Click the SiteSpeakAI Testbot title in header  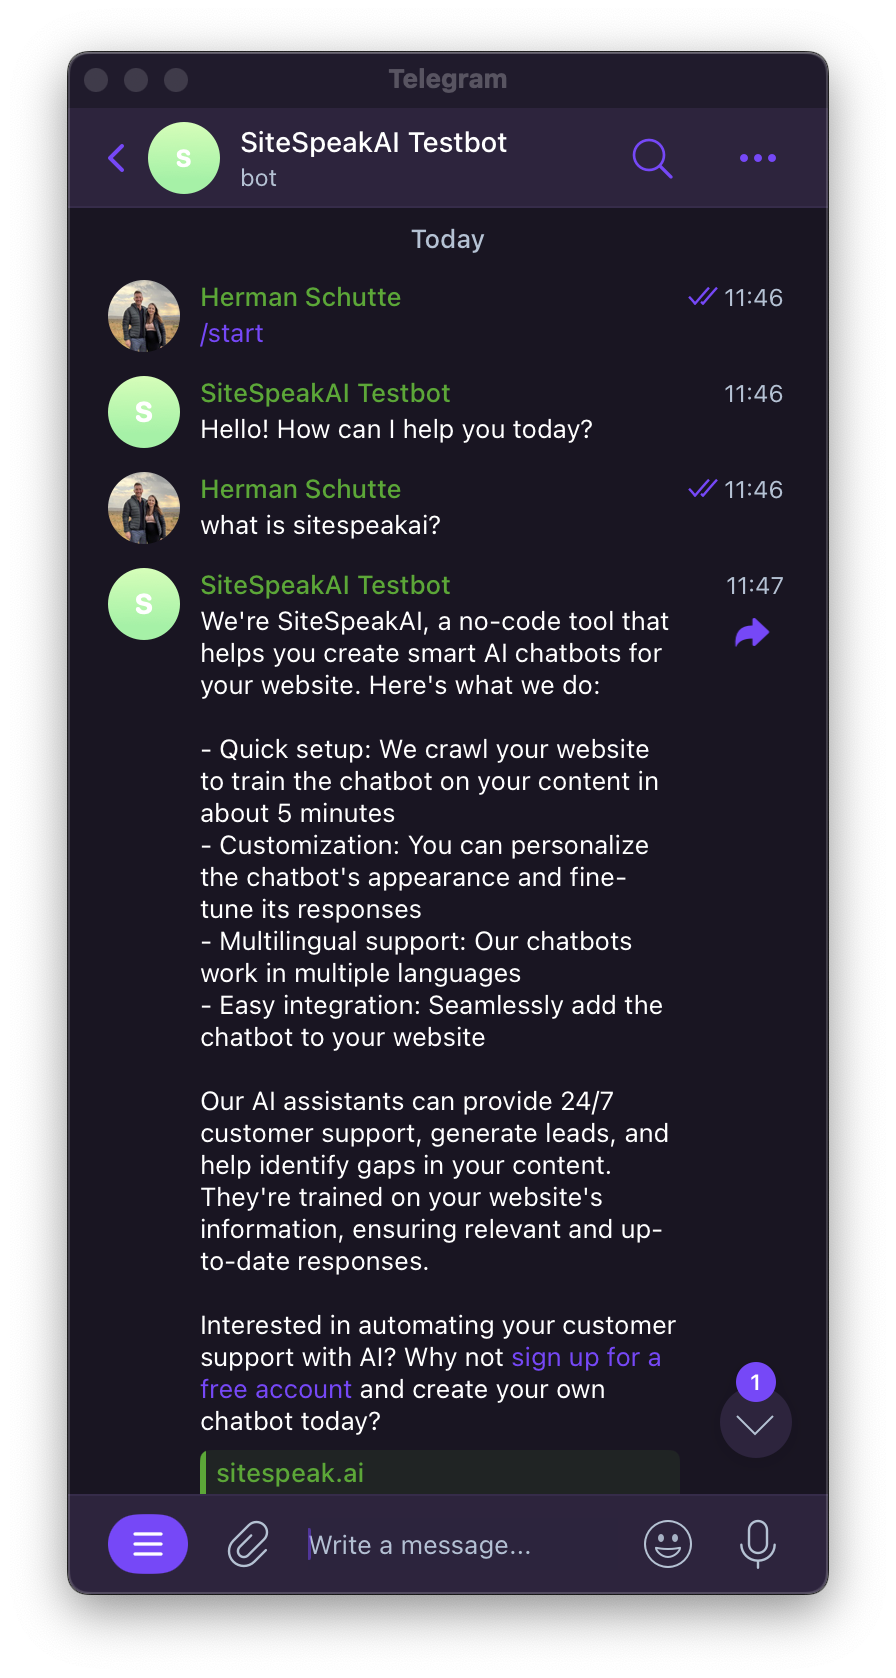pos(374,143)
